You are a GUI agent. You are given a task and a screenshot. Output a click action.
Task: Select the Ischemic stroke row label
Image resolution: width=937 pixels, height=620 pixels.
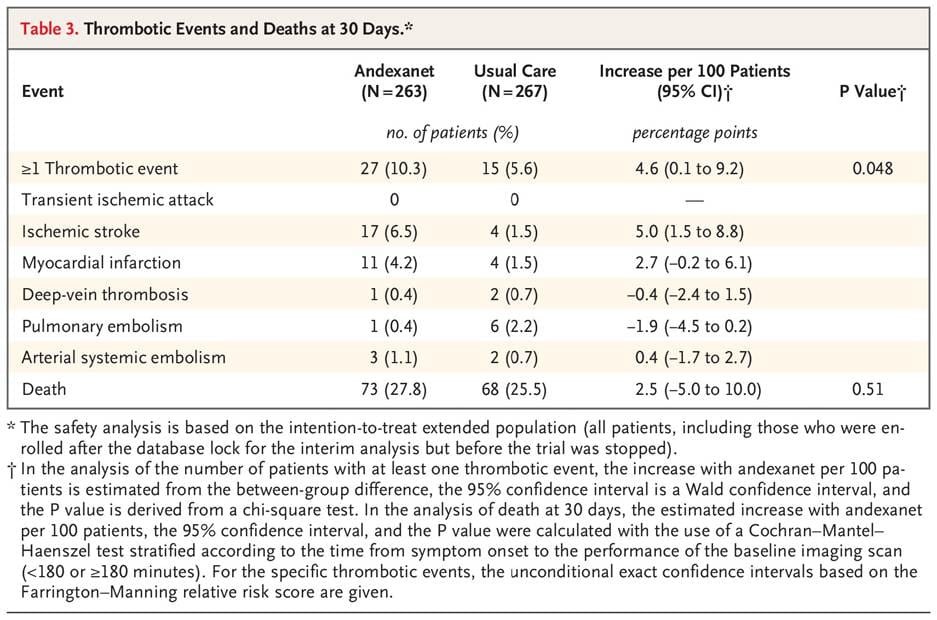click(80, 231)
